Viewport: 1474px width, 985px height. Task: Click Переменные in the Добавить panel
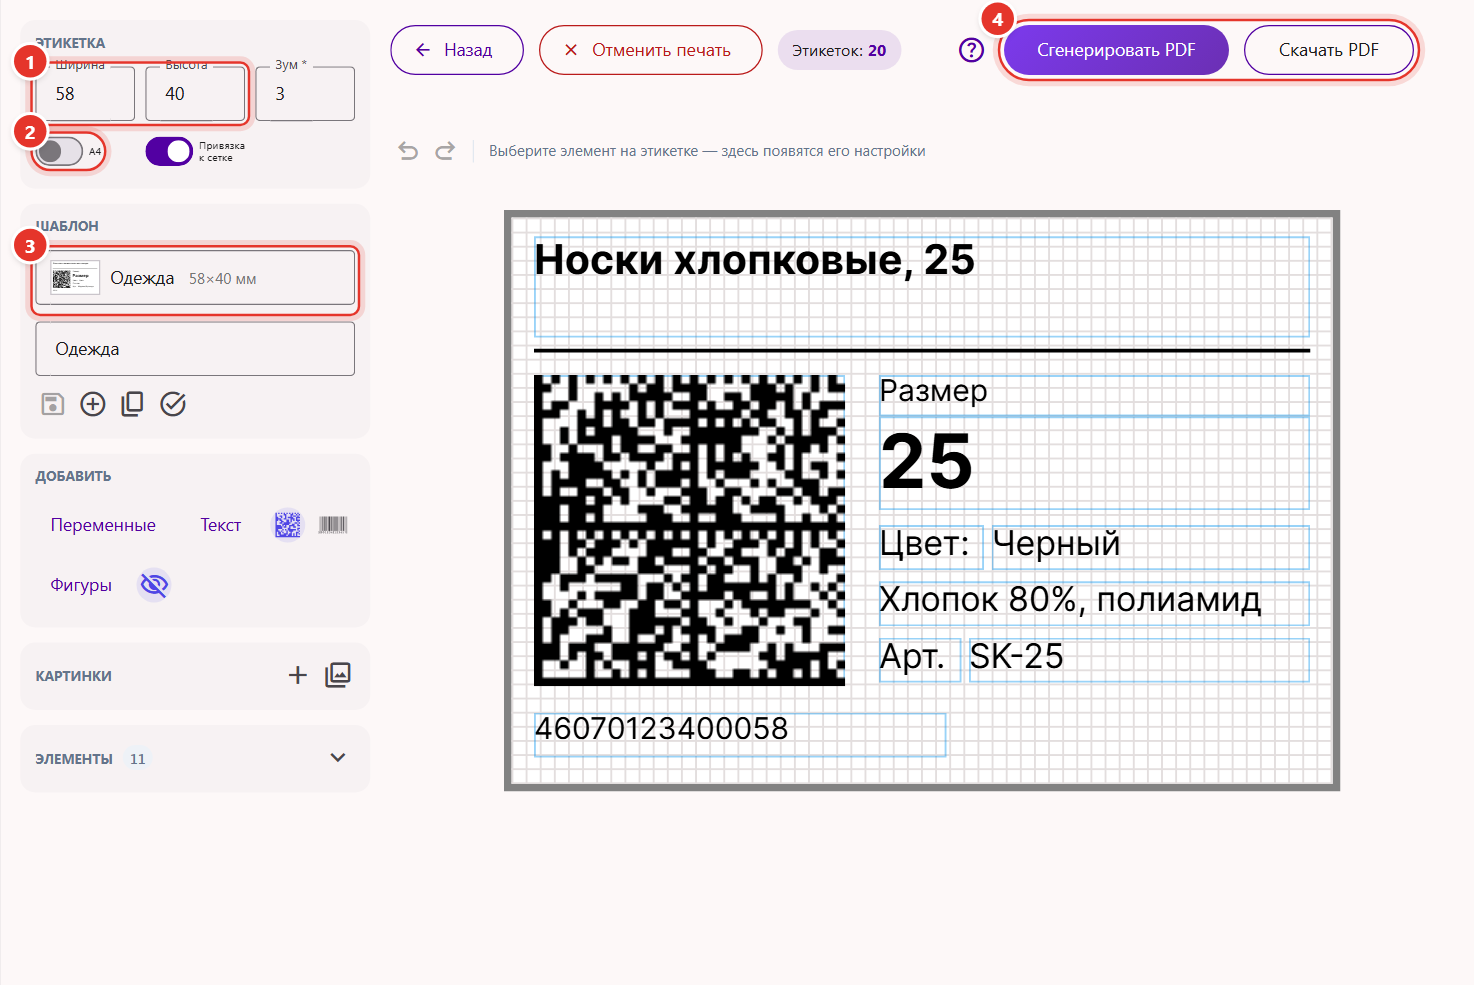click(x=103, y=525)
